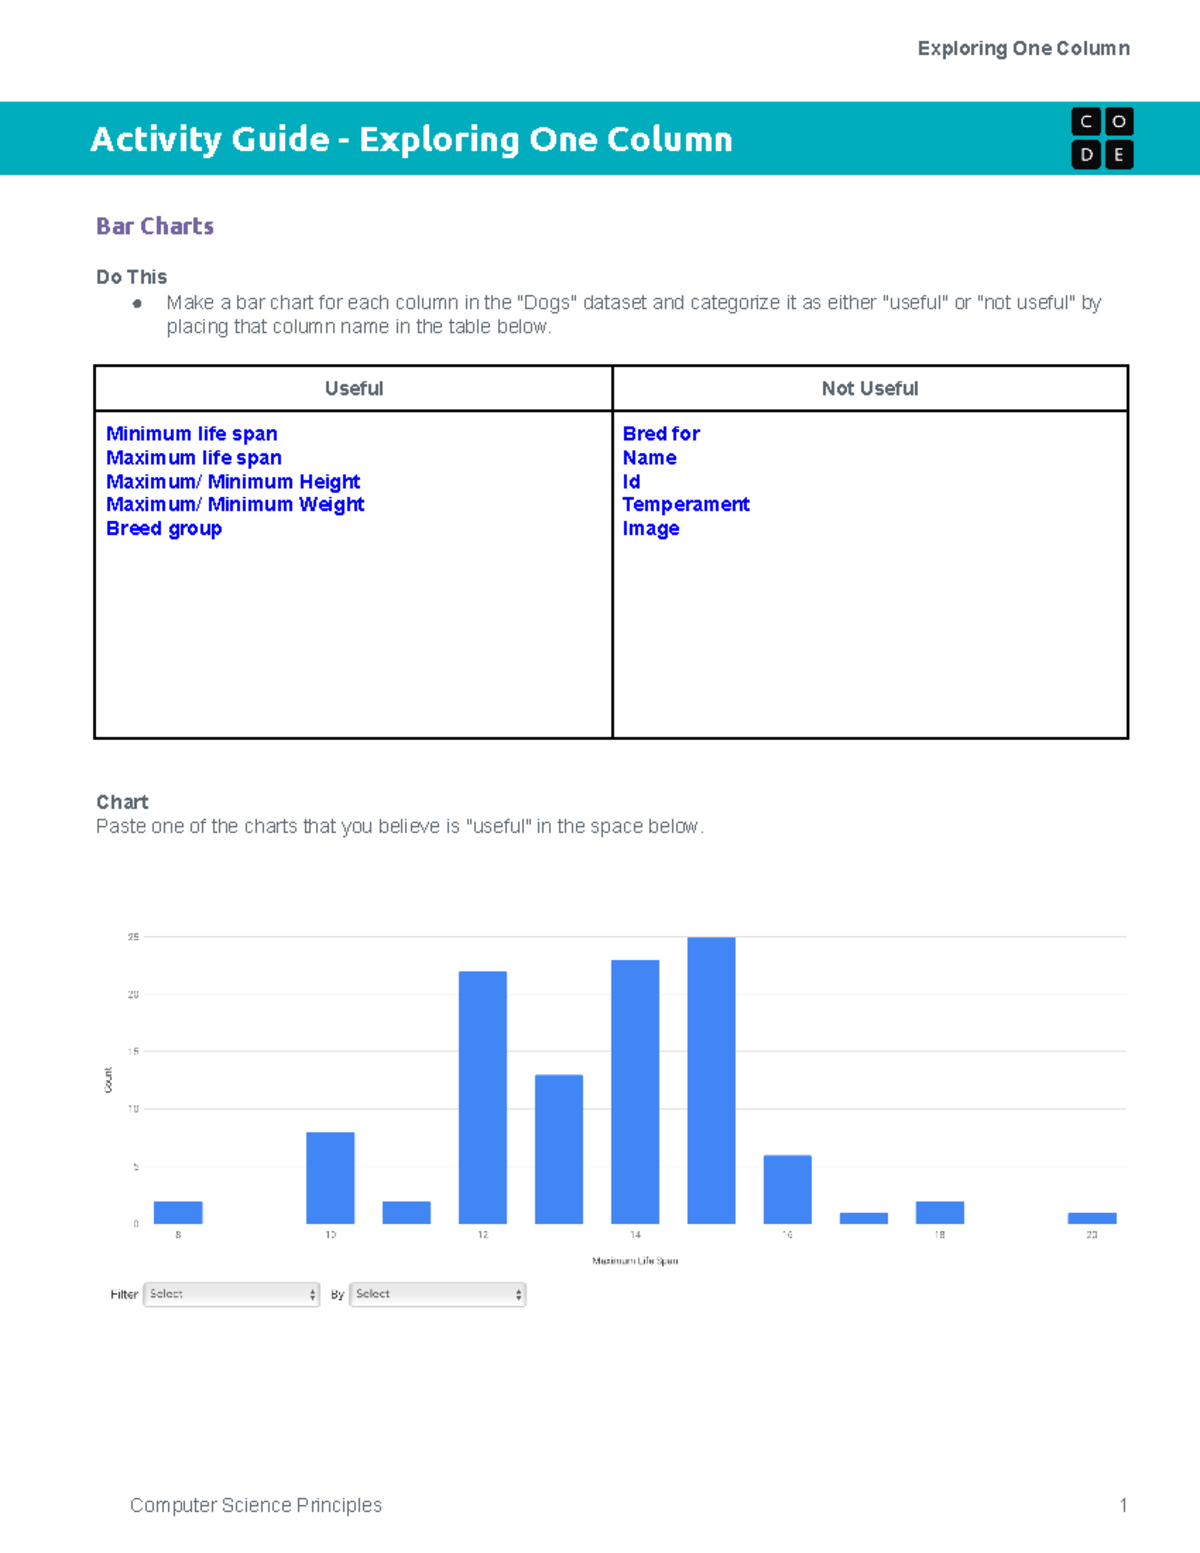This screenshot has width=1200, height=1553.
Task: Click the 'Exploring One Column' page header
Action: (1026, 48)
